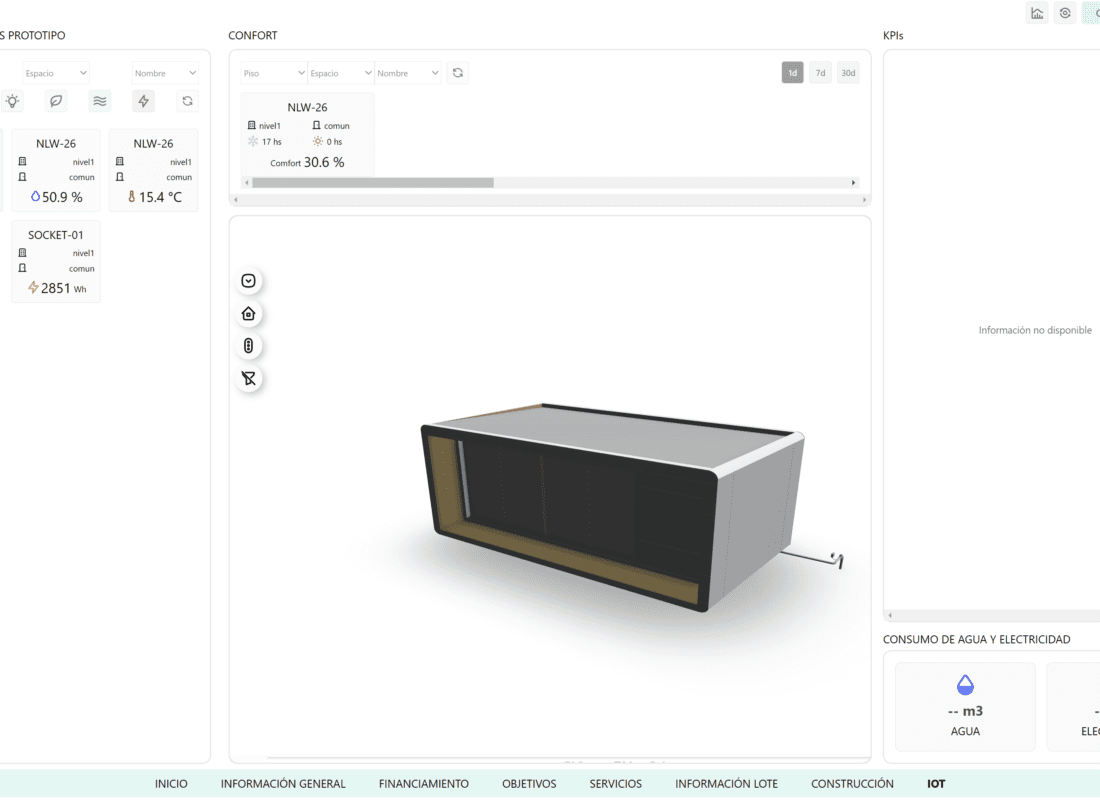Click the home view icon in 3D viewer
This screenshot has height=800, width=1100.
pos(249,314)
